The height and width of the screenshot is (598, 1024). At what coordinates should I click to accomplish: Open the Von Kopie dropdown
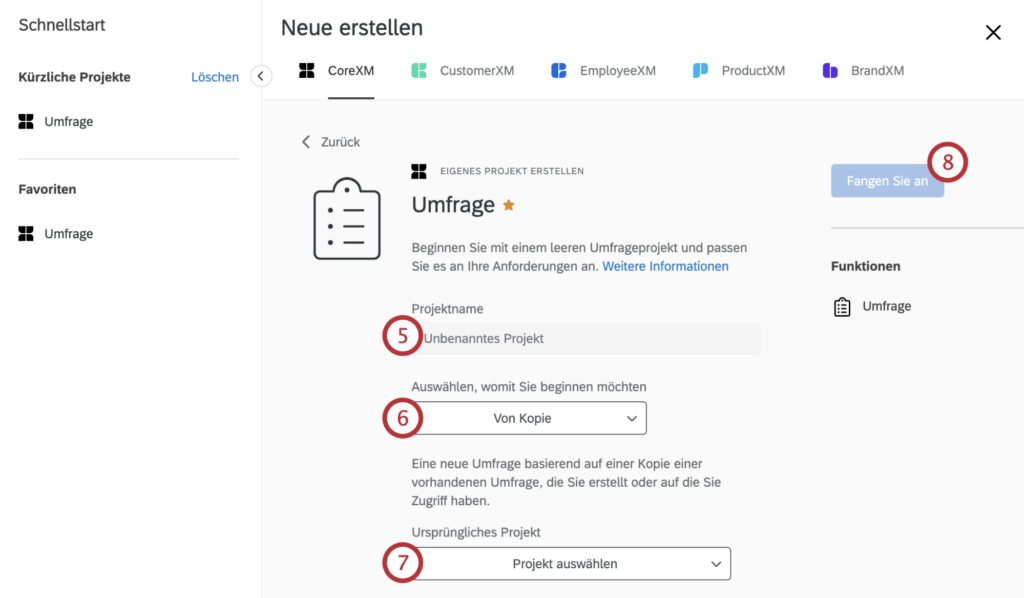pyautogui.click(x=529, y=418)
